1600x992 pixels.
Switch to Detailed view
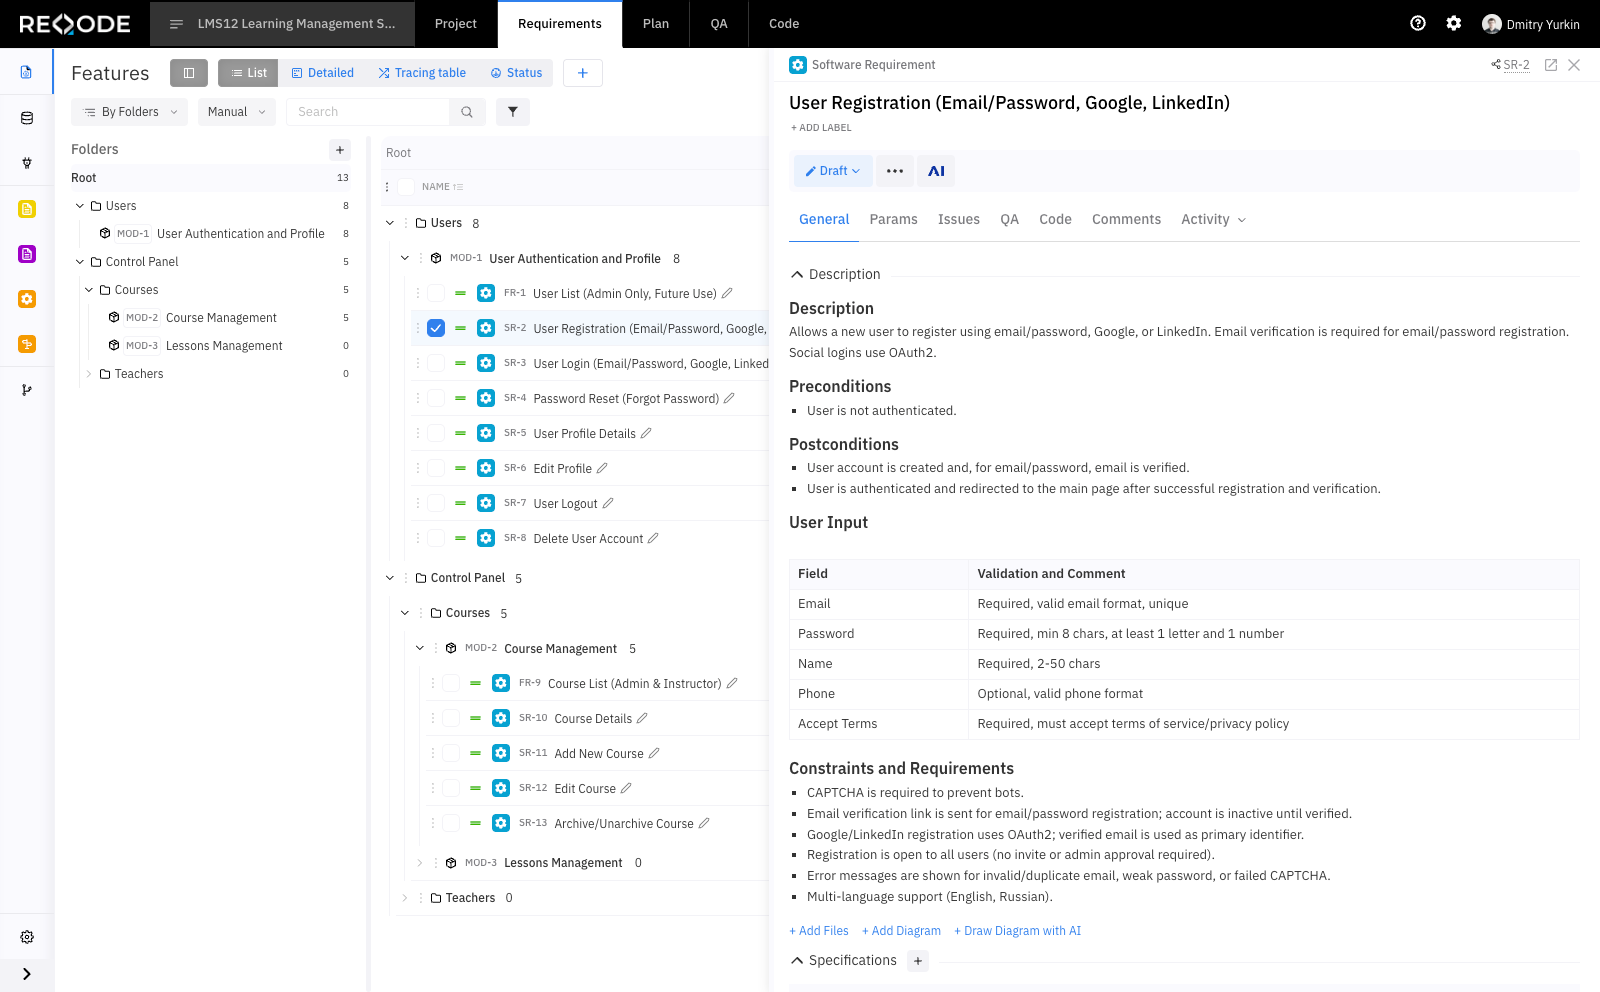322,73
